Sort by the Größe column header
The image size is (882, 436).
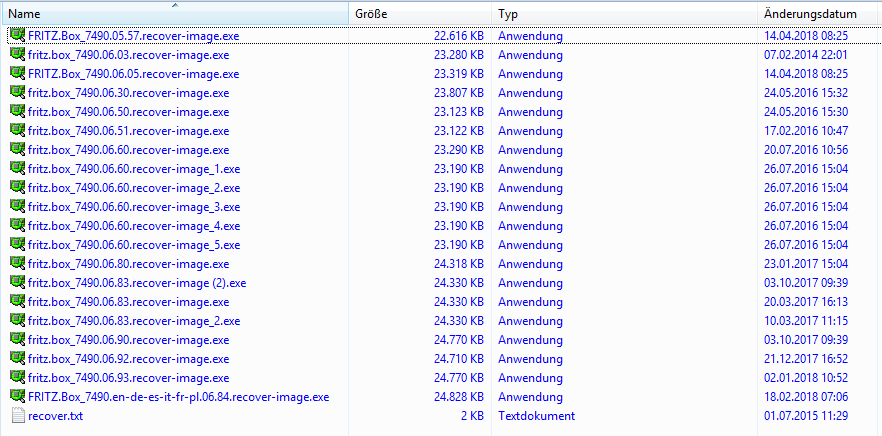[421, 14]
